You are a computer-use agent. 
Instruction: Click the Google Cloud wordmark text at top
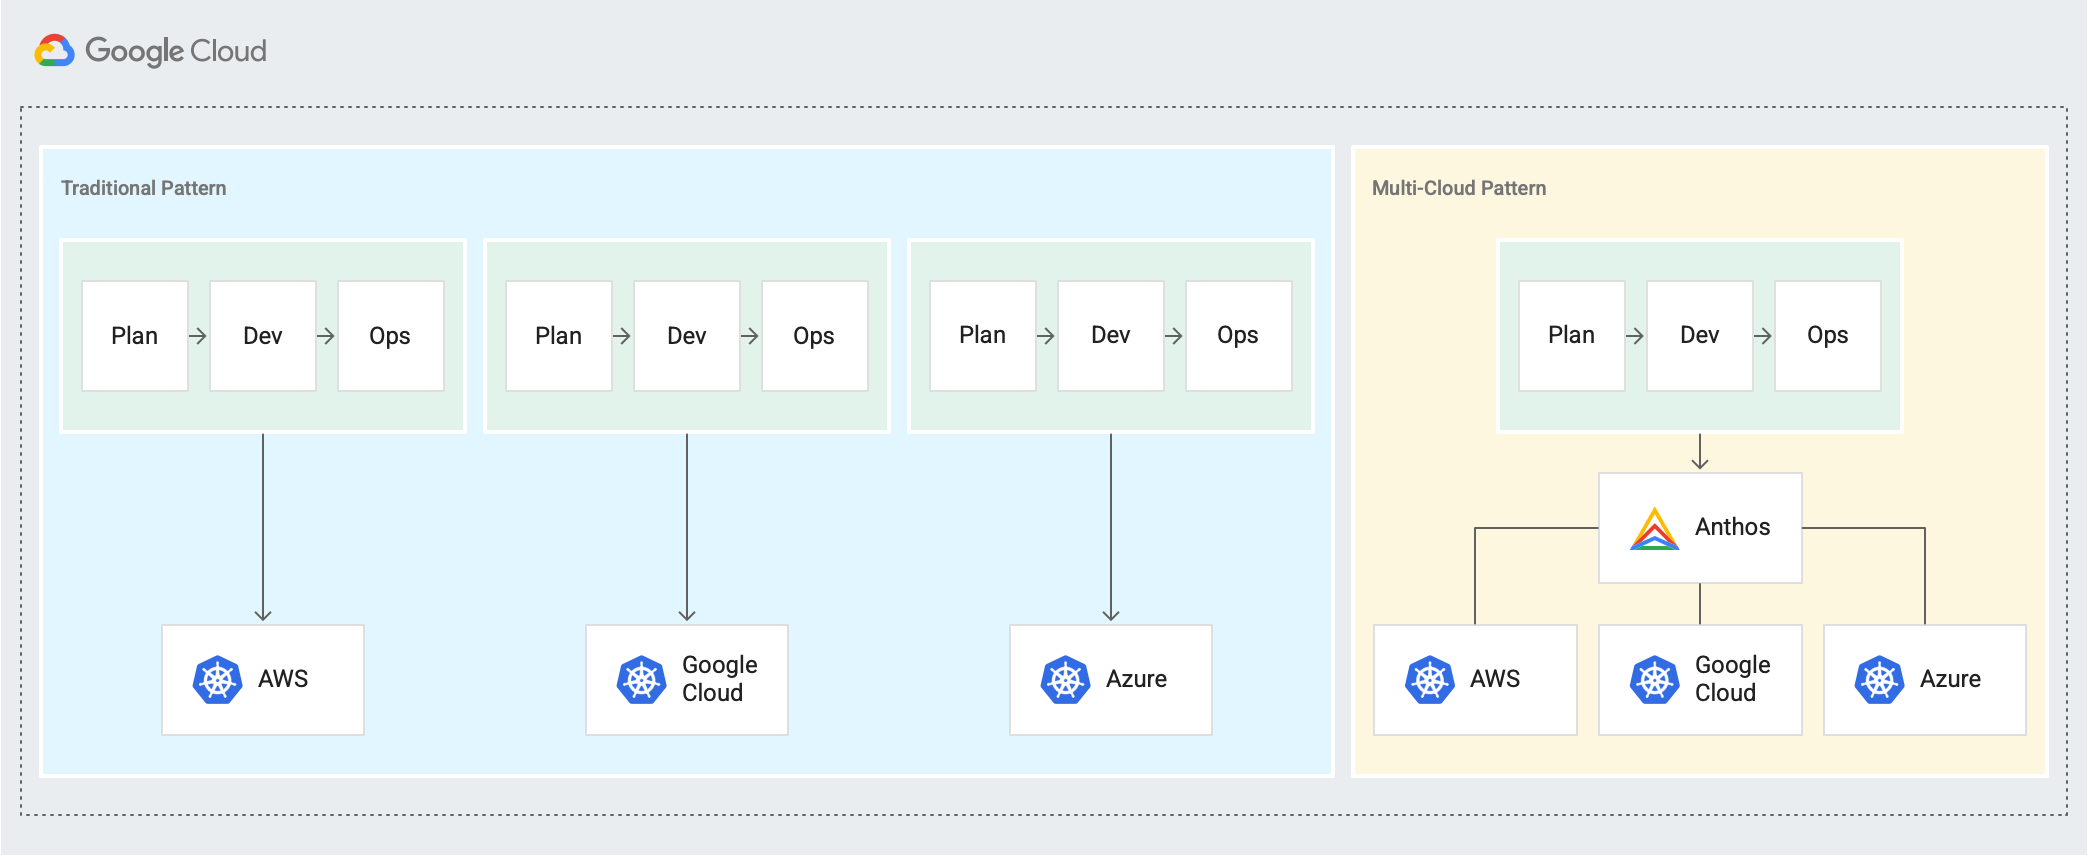pyautogui.click(x=176, y=51)
